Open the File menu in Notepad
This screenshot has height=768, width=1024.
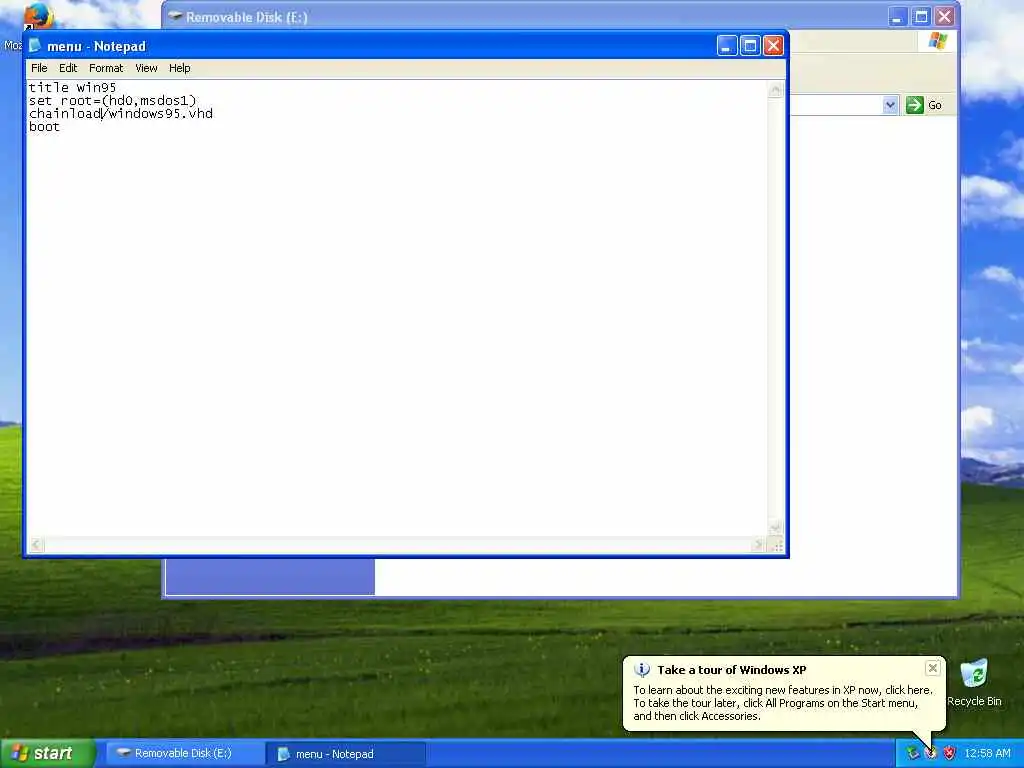pos(39,68)
